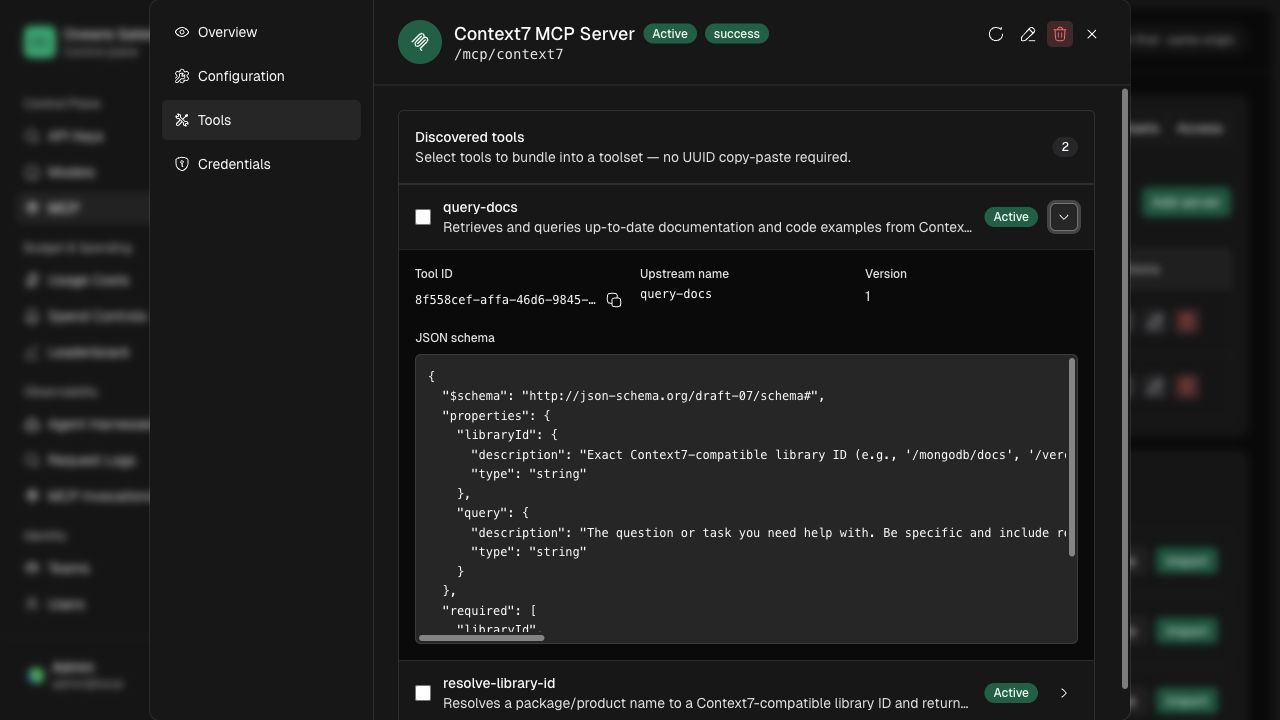Image resolution: width=1280 pixels, height=720 pixels.
Task: Refresh the MCP server tools
Action: 996,34
